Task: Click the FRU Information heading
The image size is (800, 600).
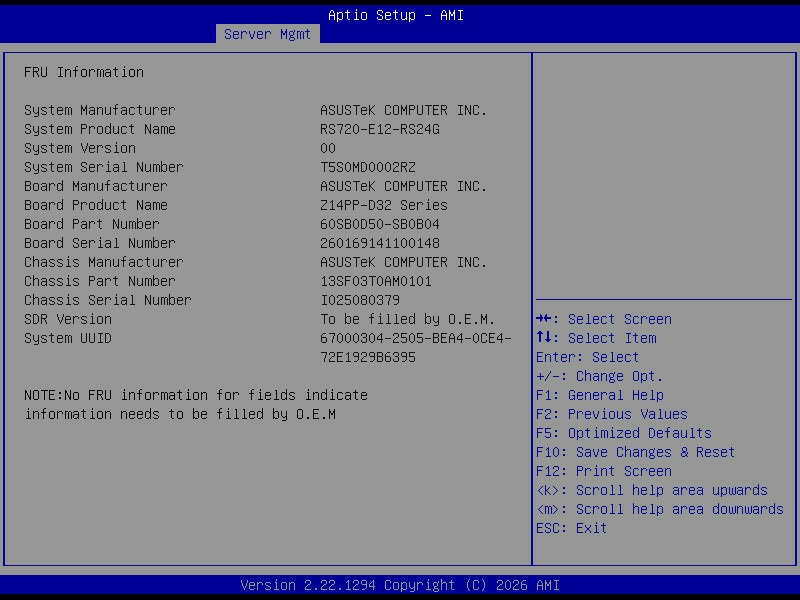Action: pyautogui.click(x=84, y=72)
